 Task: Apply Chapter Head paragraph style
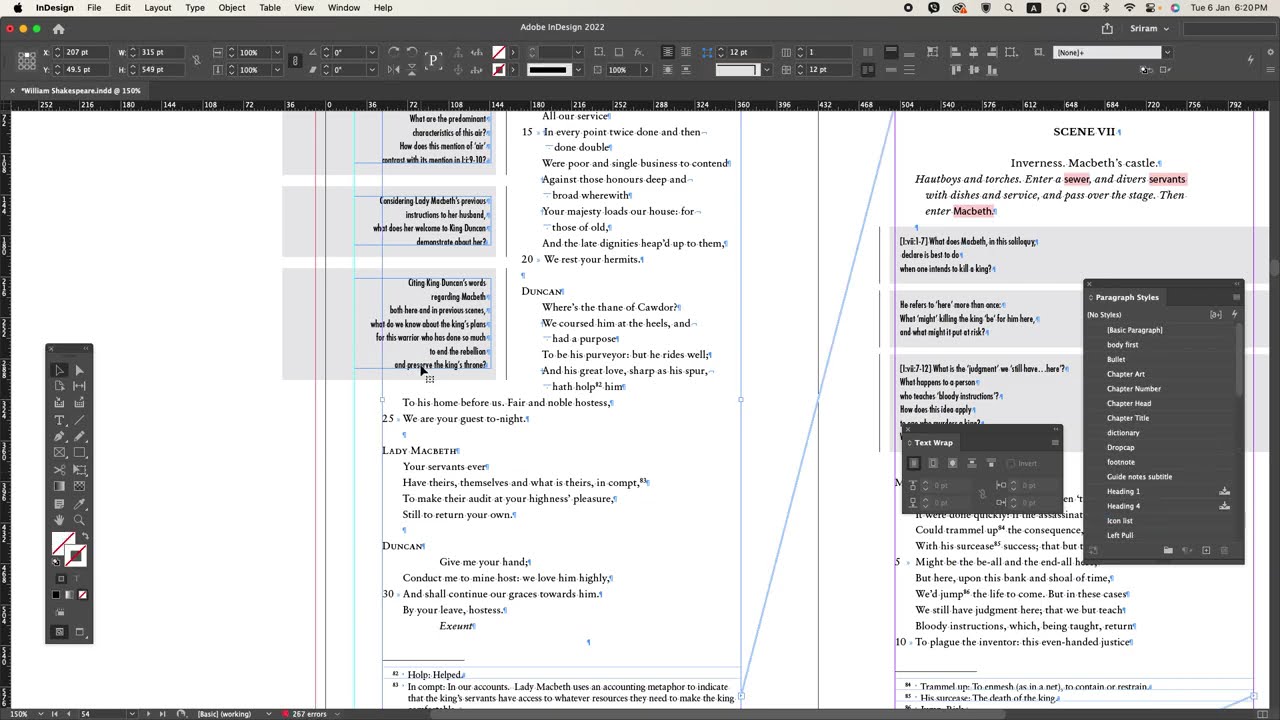pyautogui.click(x=1128, y=403)
